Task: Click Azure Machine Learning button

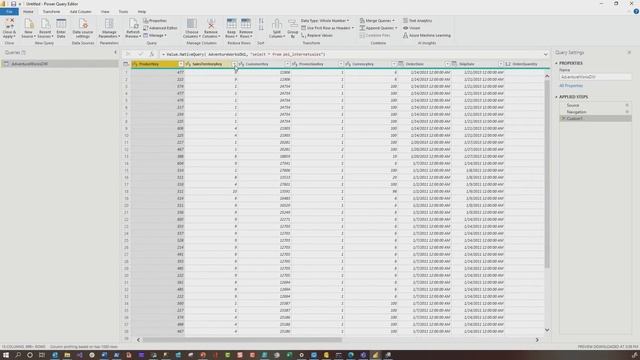Action: [x=427, y=36]
